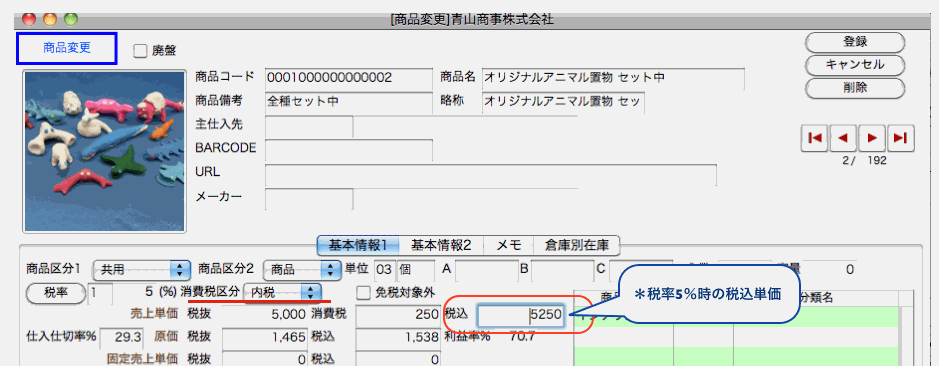Go to the next product record
The width and height of the screenshot is (939, 366).
[872, 138]
